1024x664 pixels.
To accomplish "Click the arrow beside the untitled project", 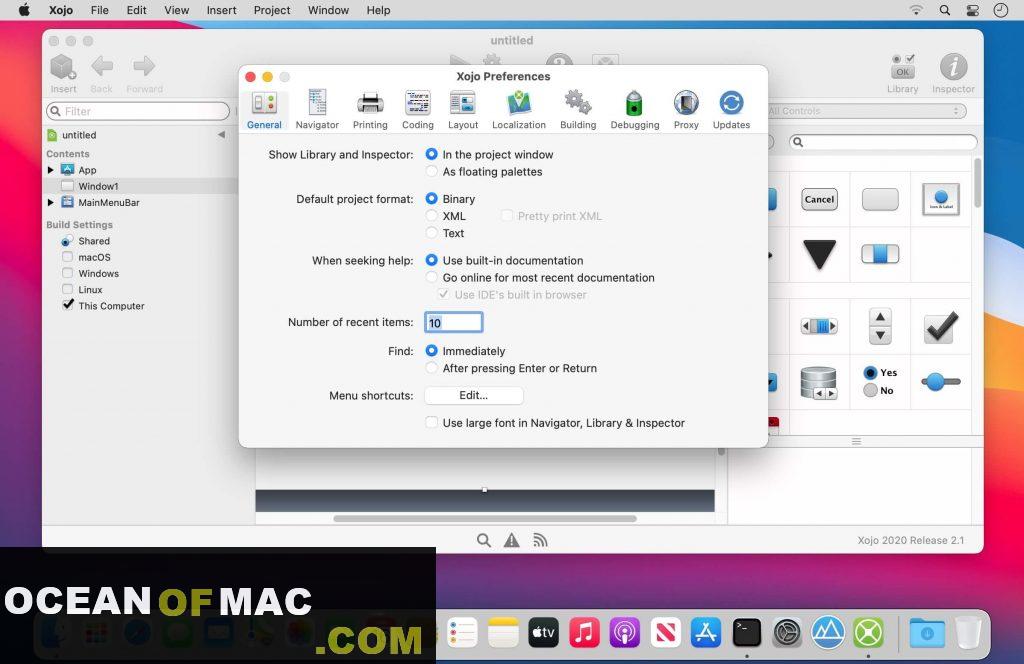I will tap(221, 134).
